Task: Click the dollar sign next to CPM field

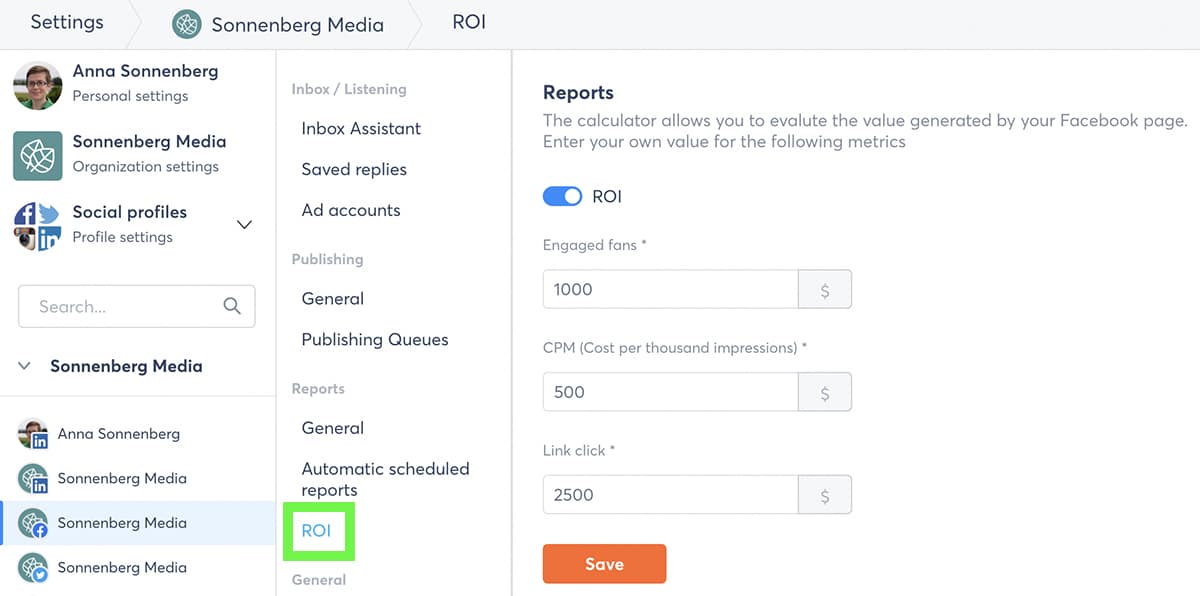Action: [825, 392]
